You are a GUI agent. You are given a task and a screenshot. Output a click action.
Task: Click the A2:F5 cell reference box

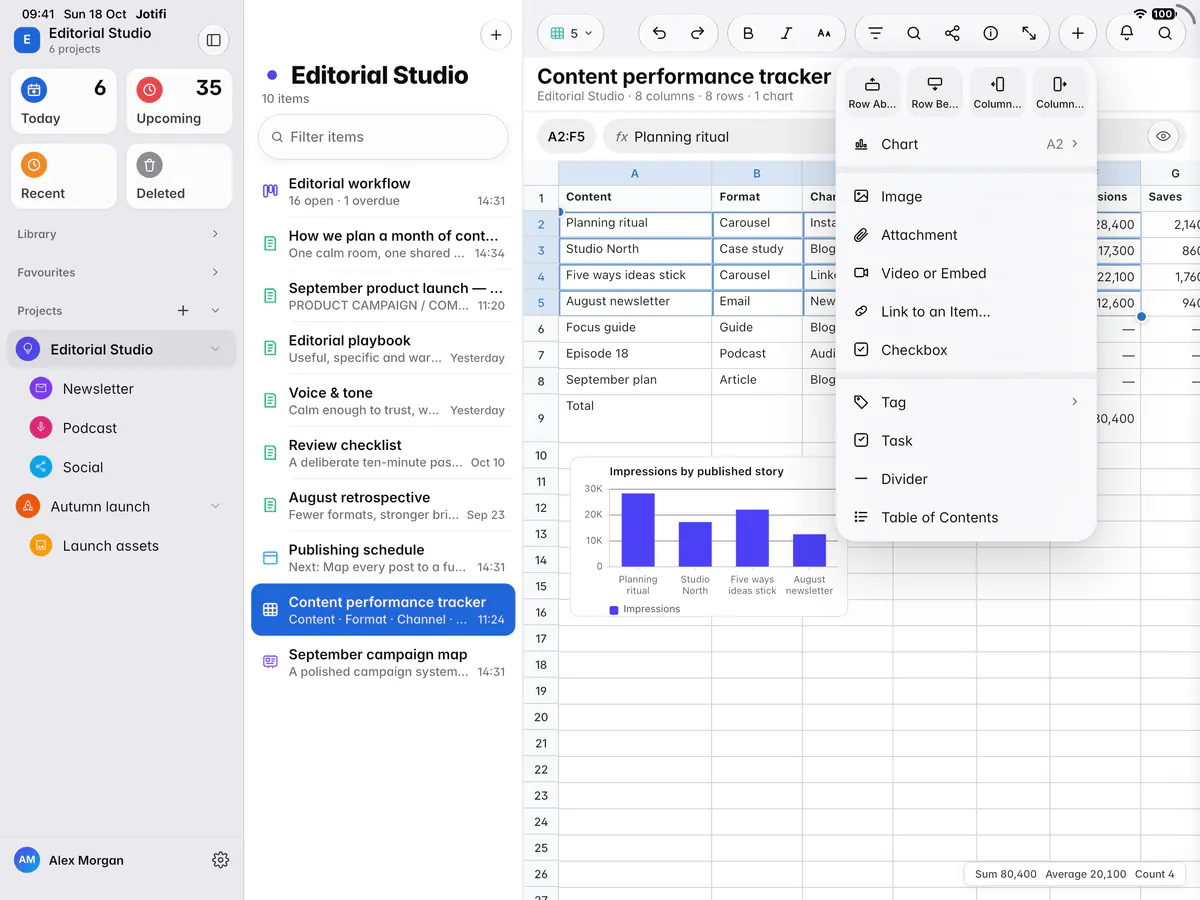tap(567, 137)
